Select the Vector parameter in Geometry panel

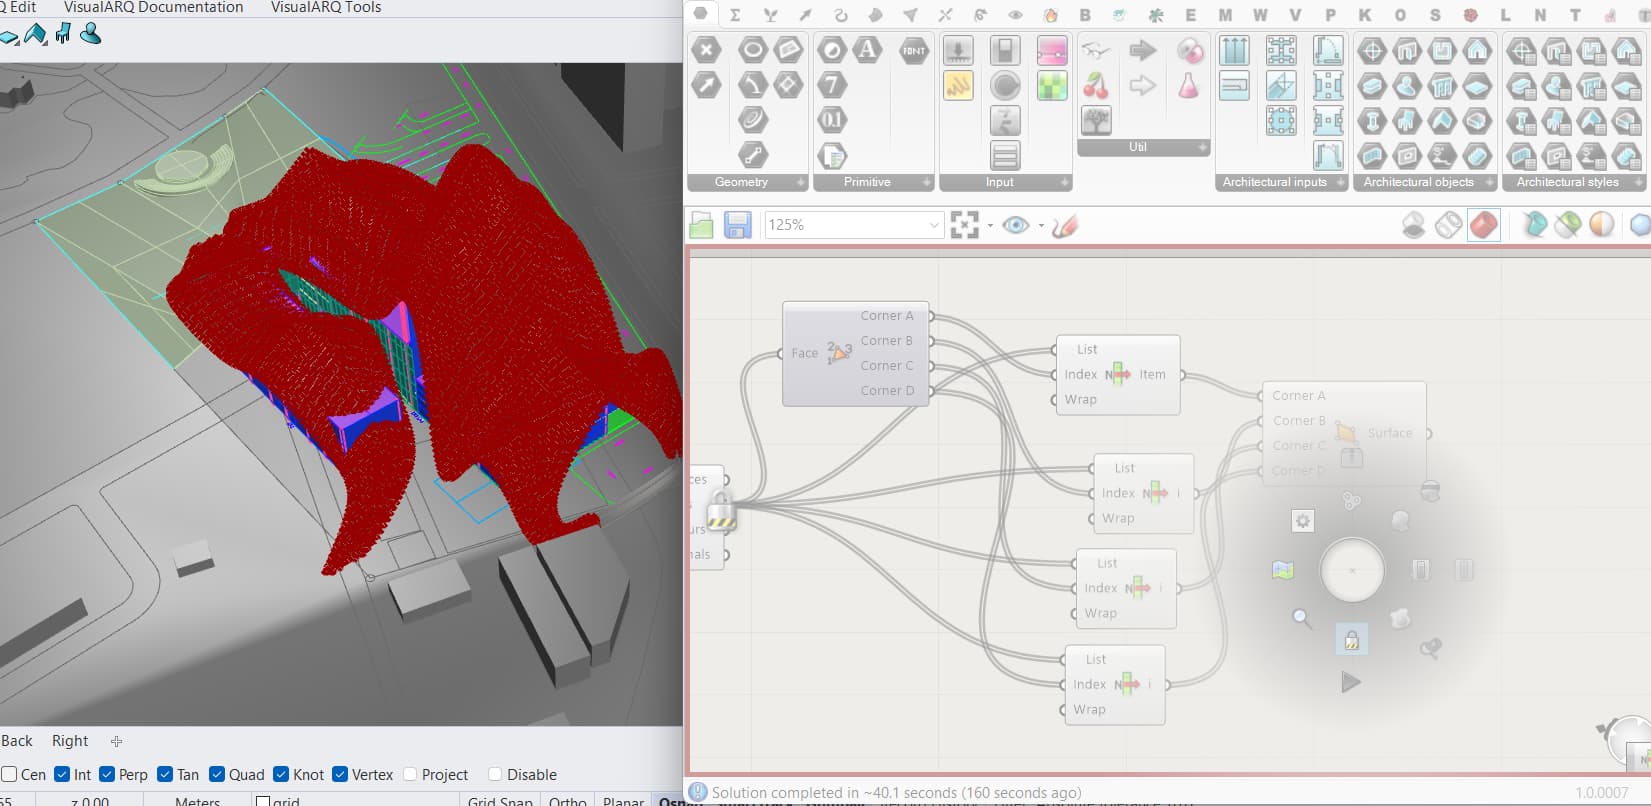tap(706, 85)
